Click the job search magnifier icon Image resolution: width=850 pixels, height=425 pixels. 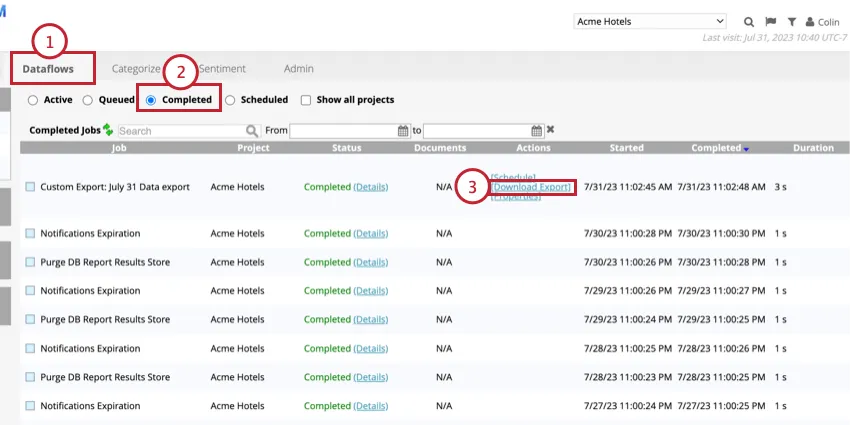pos(252,130)
